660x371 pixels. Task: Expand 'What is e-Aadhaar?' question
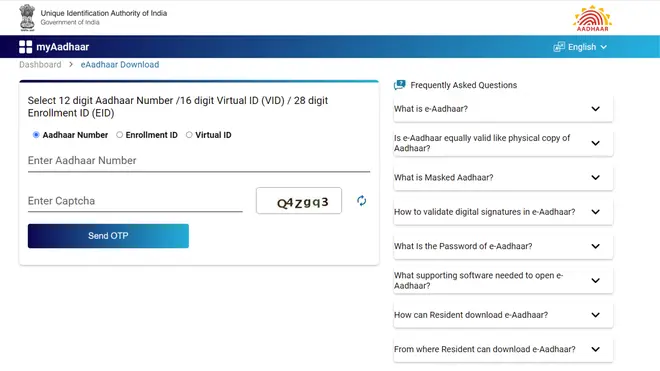pyautogui.click(x=503, y=109)
